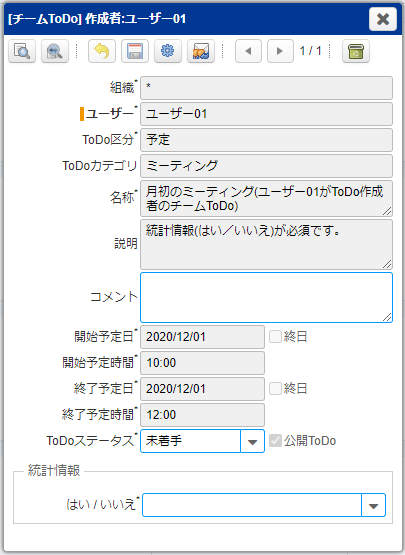The height and width of the screenshot is (555, 405).
Task: Click the lookup record search icon
Action: [22, 51]
